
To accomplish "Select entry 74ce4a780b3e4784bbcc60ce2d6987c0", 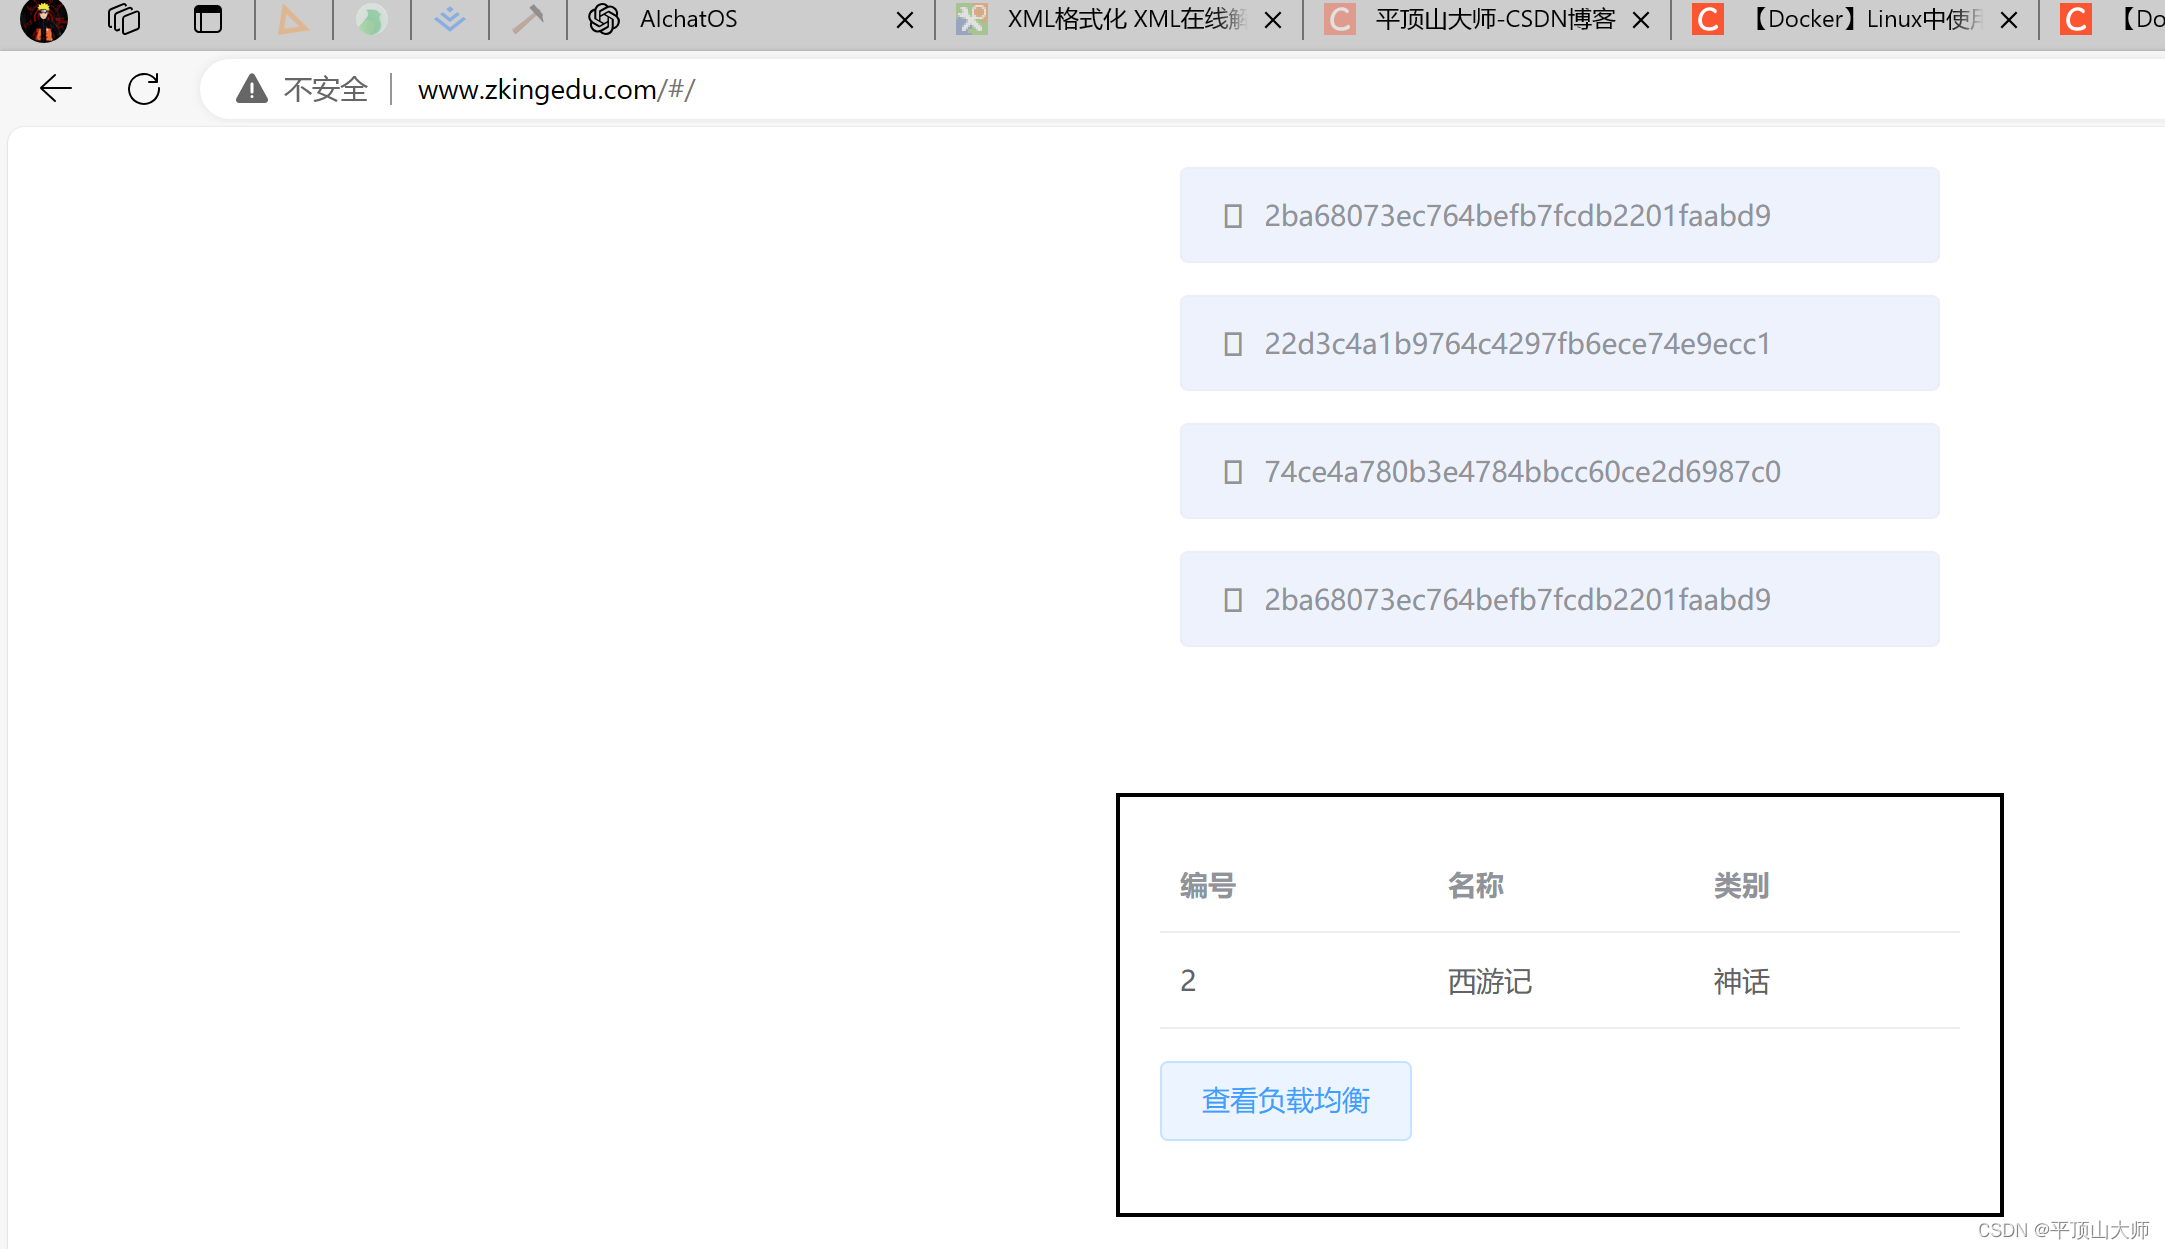I will pos(1559,471).
